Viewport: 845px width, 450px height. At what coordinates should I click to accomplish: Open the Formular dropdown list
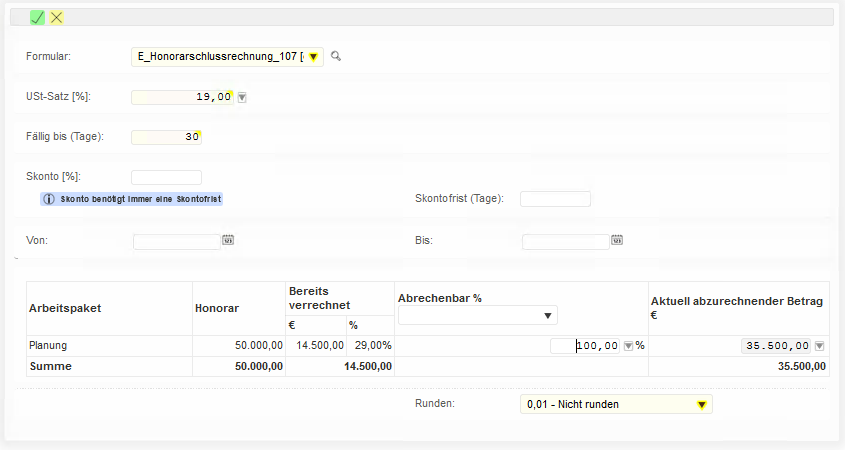(313, 57)
